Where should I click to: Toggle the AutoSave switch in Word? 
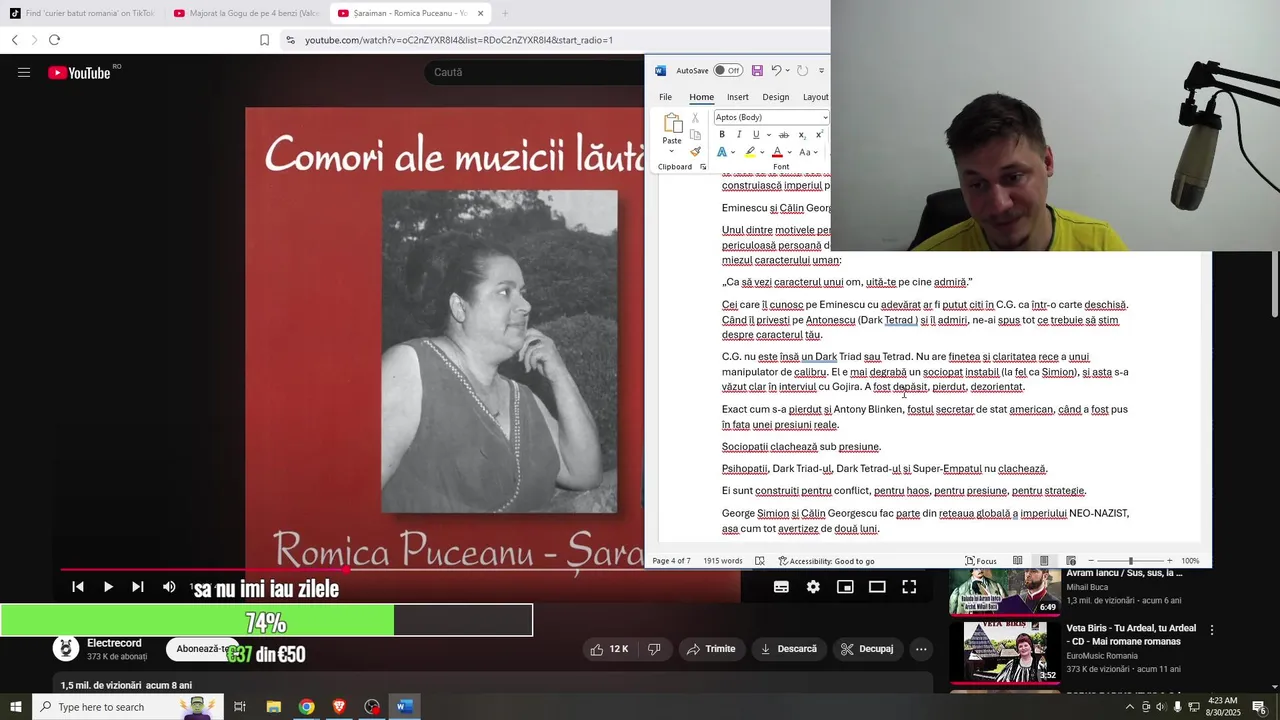728,71
